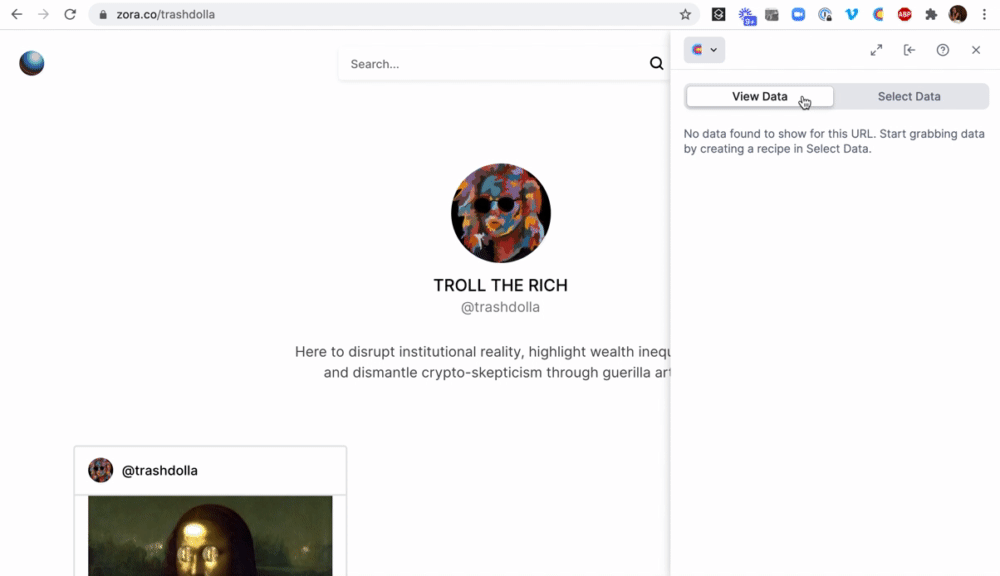The width and height of the screenshot is (1000, 576).
Task: Open help with the question mark icon
Action: pos(943,50)
